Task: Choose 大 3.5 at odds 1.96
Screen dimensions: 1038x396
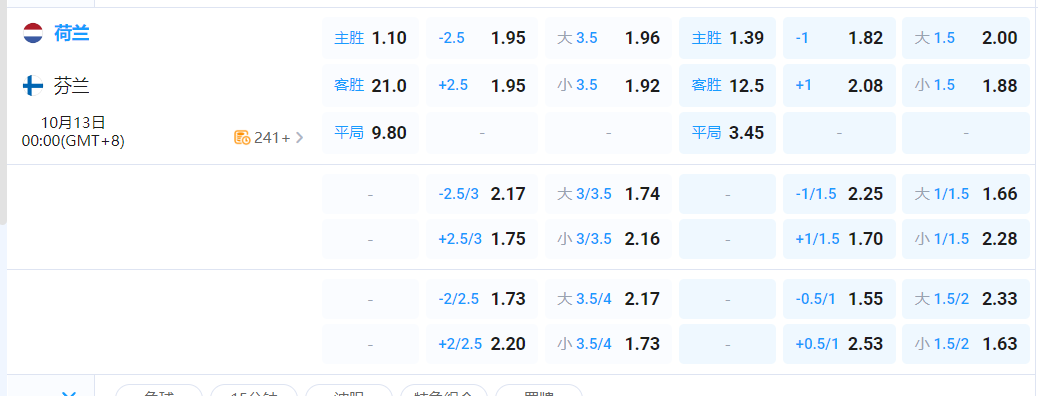Action: click(x=608, y=38)
